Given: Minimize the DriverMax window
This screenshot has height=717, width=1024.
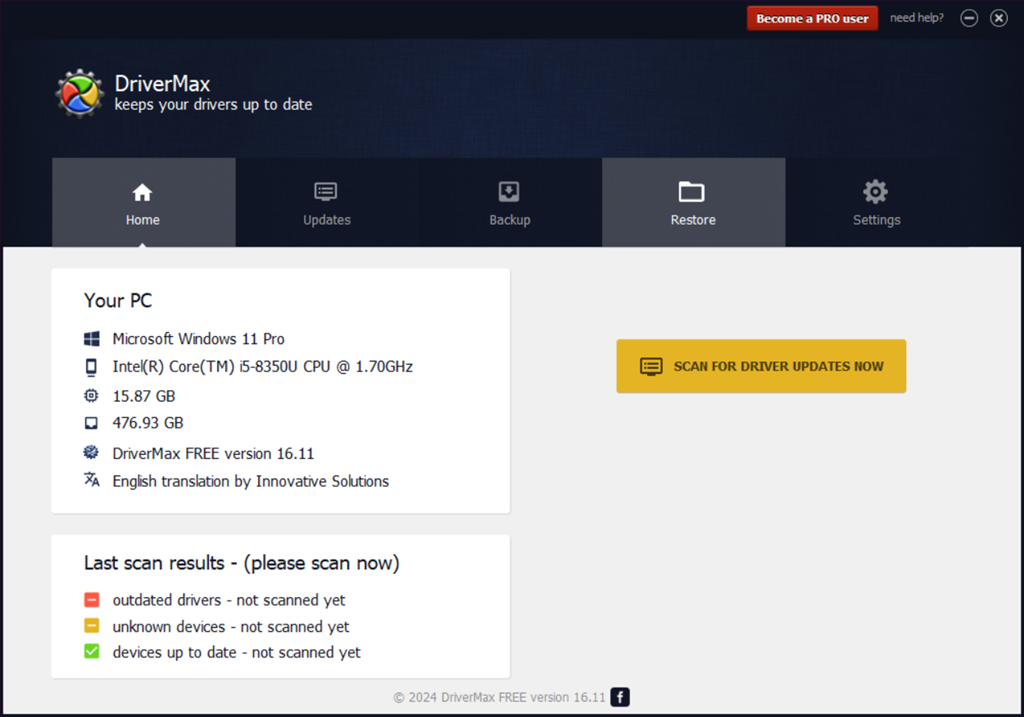Looking at the screenshot, I should pyautogui.click(x=969, y=18).
